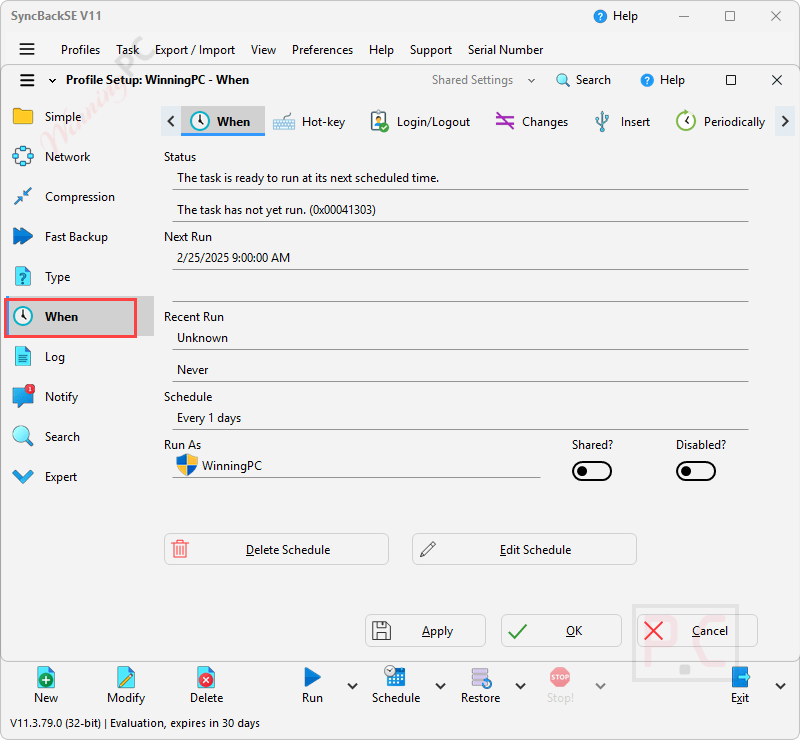
Task: Click the Exit icon
Action: [x=740, y=678]
